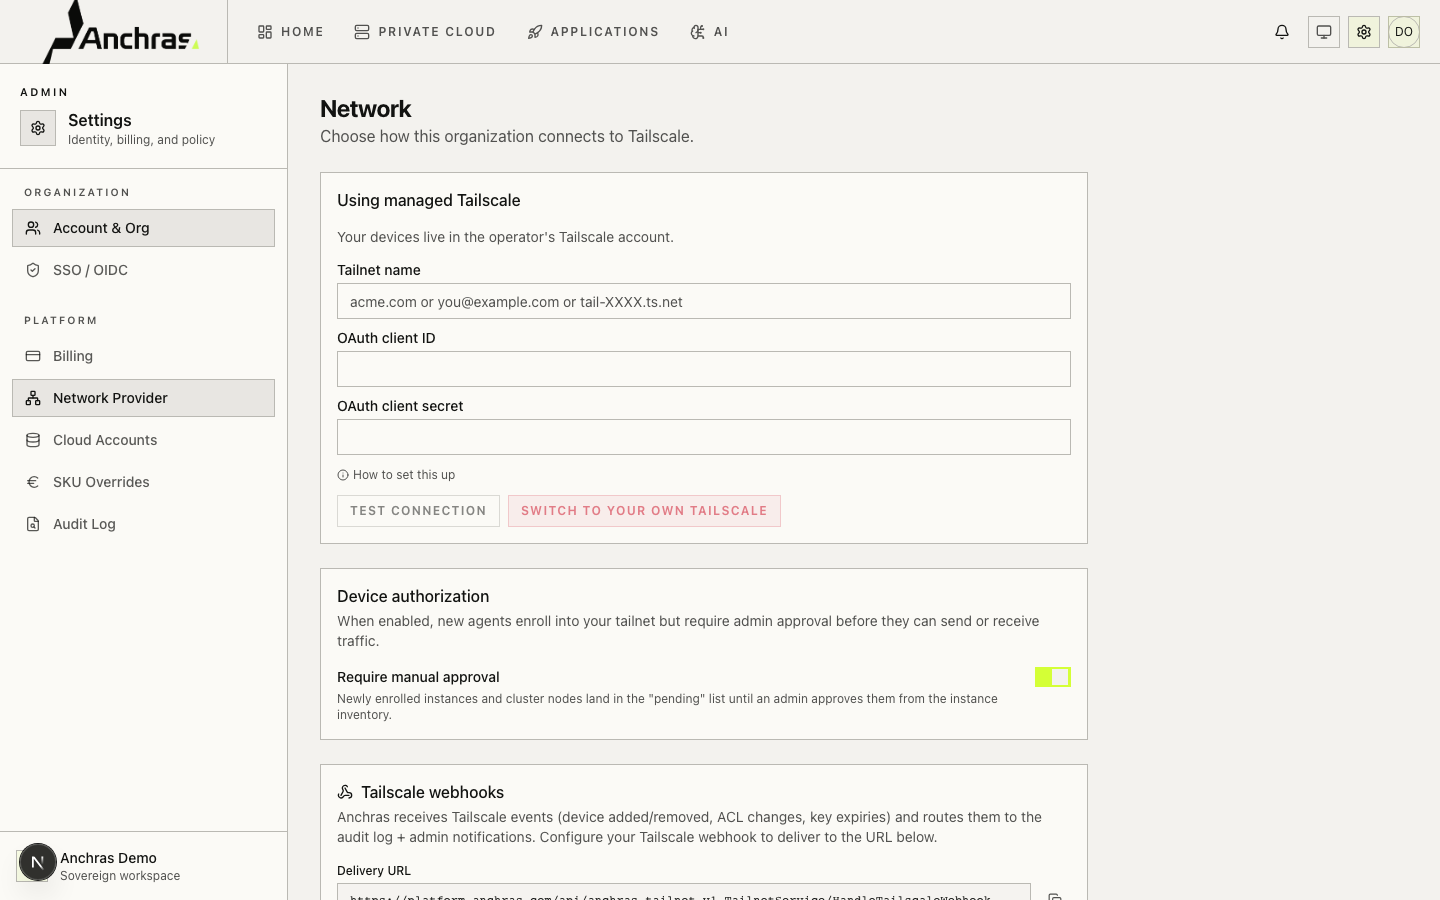Open SSO / OIDC settings
This screenshot has height=900, width=1440.
(143, 270)
